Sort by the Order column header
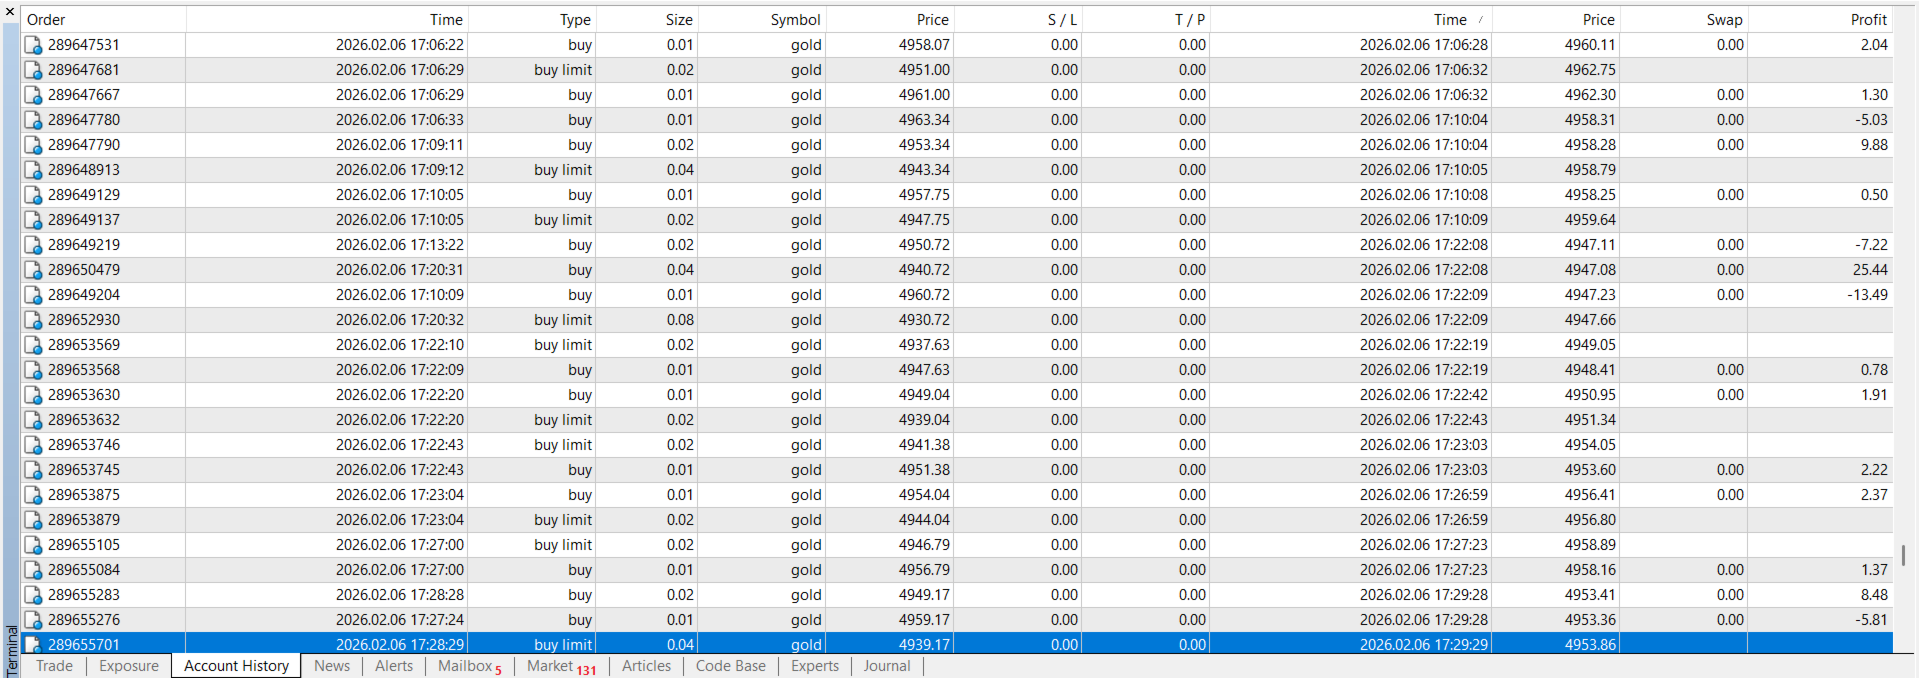Viewport: 1919px width, 678px height. [104, 20]
